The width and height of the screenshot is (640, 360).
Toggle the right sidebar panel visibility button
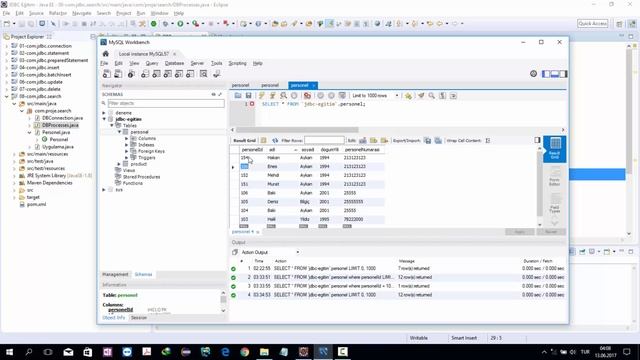pyautogui.click(x=563, y=74)
